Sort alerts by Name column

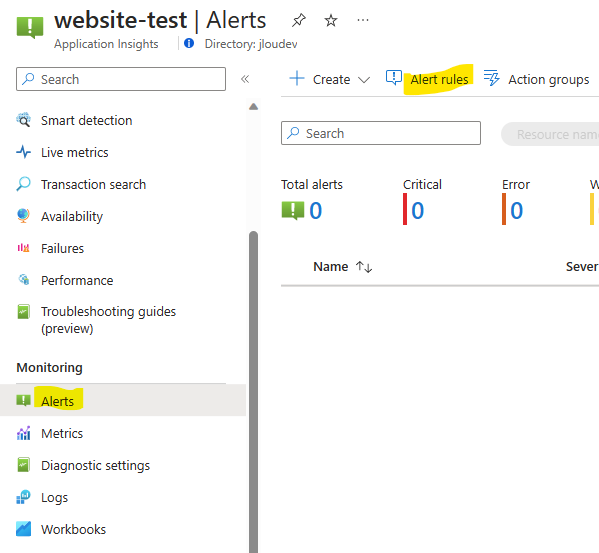tap(330, 267)
